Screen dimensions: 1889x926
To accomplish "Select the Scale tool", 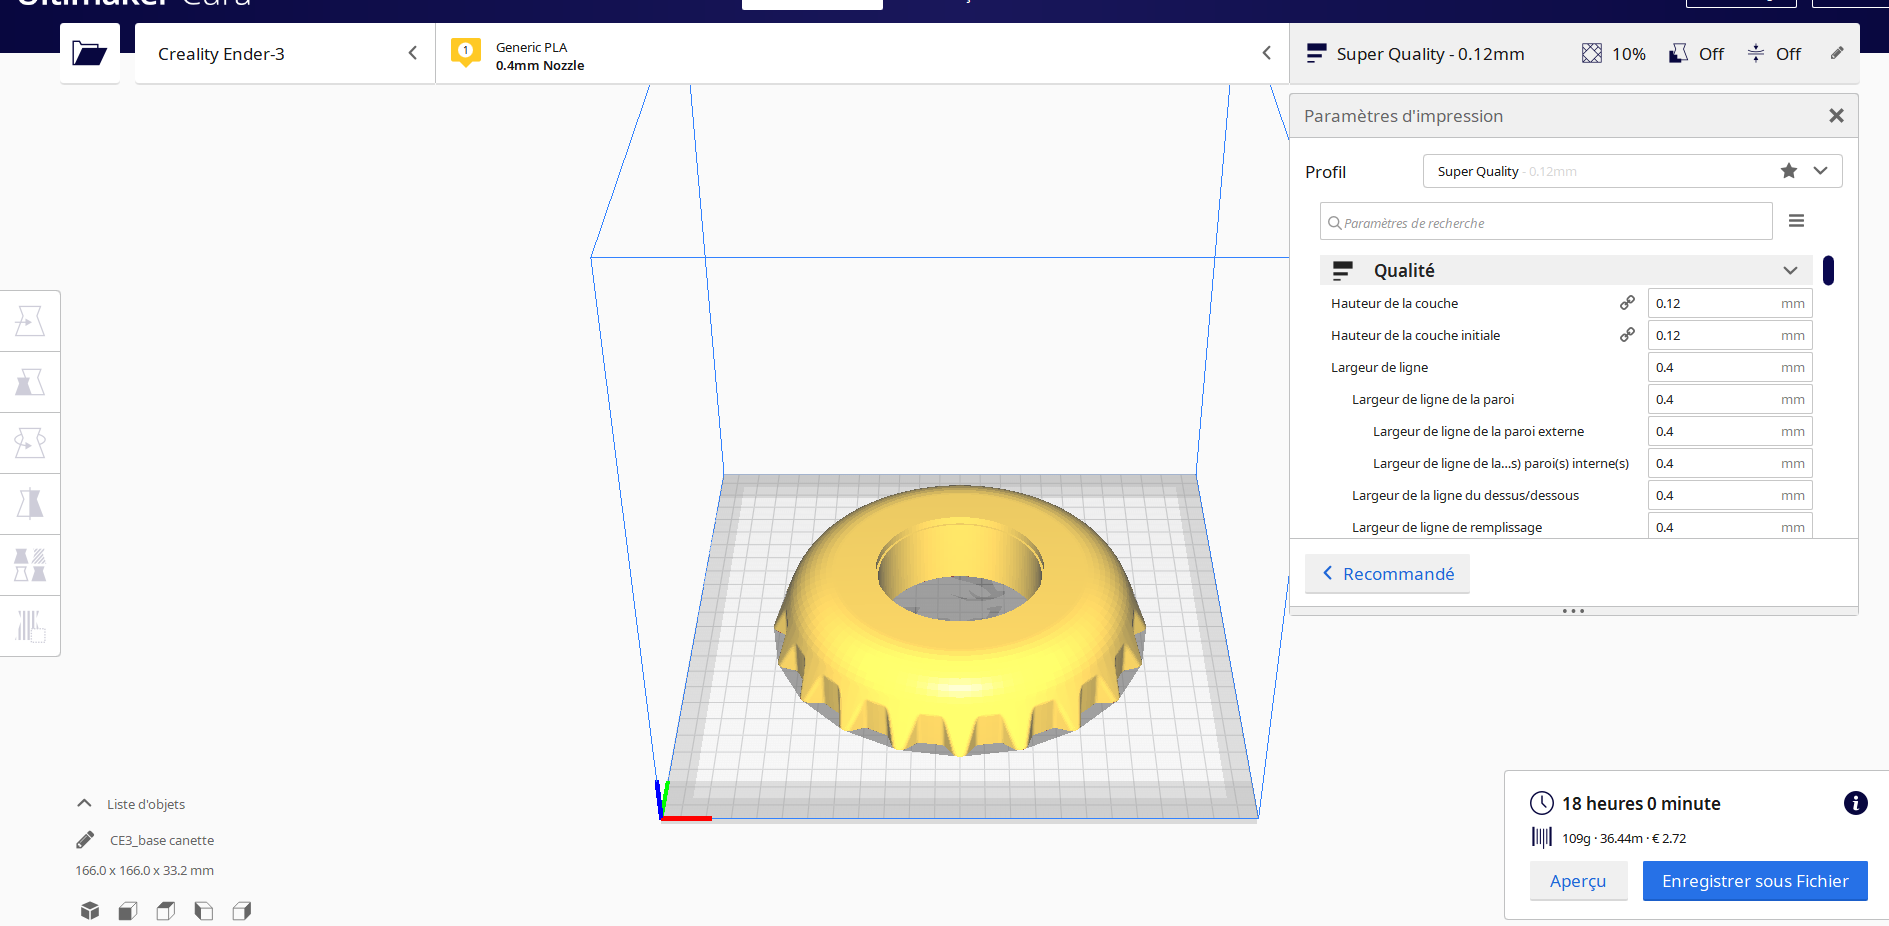I will tap(30, 382).
